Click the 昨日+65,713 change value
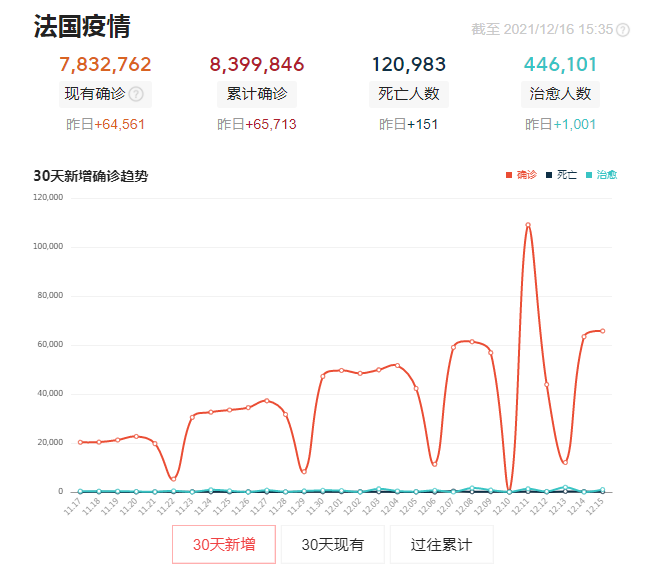 (257, 124)
